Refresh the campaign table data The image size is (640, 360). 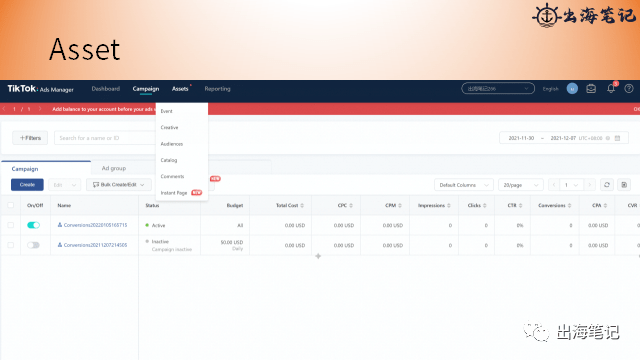coord(607,185)
